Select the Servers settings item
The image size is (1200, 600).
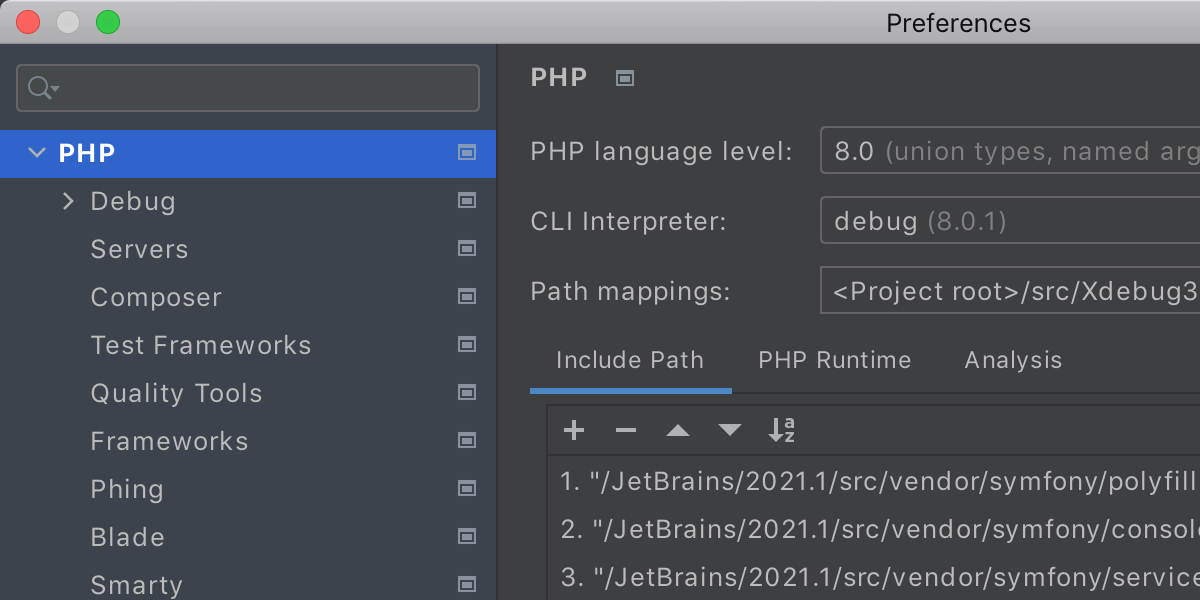(139, 249)
